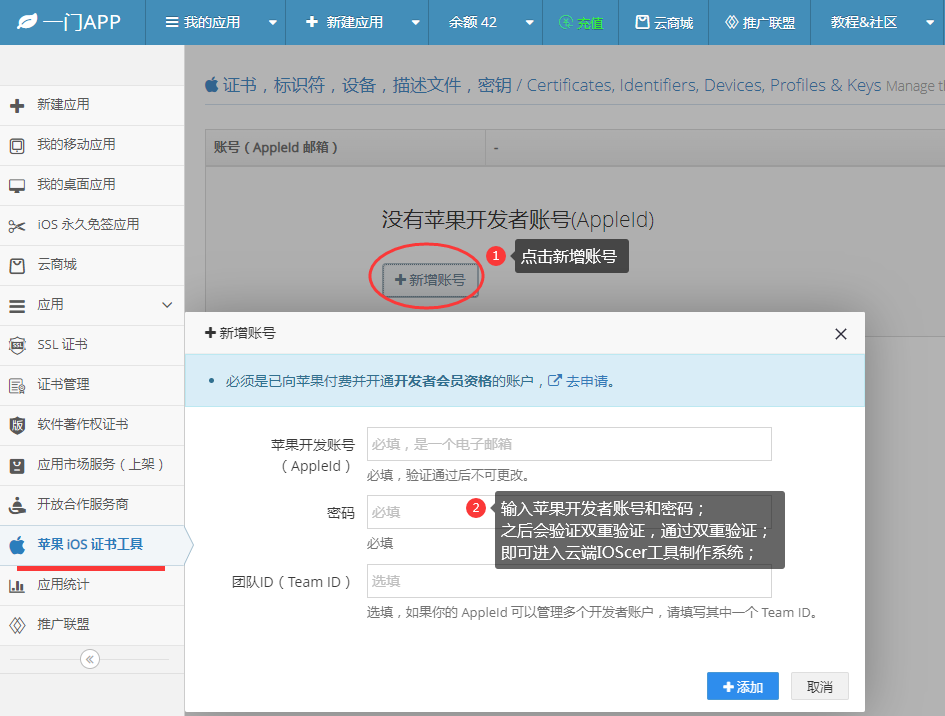Expand the dropdown arrow beside 余额 42

point(529,23)
